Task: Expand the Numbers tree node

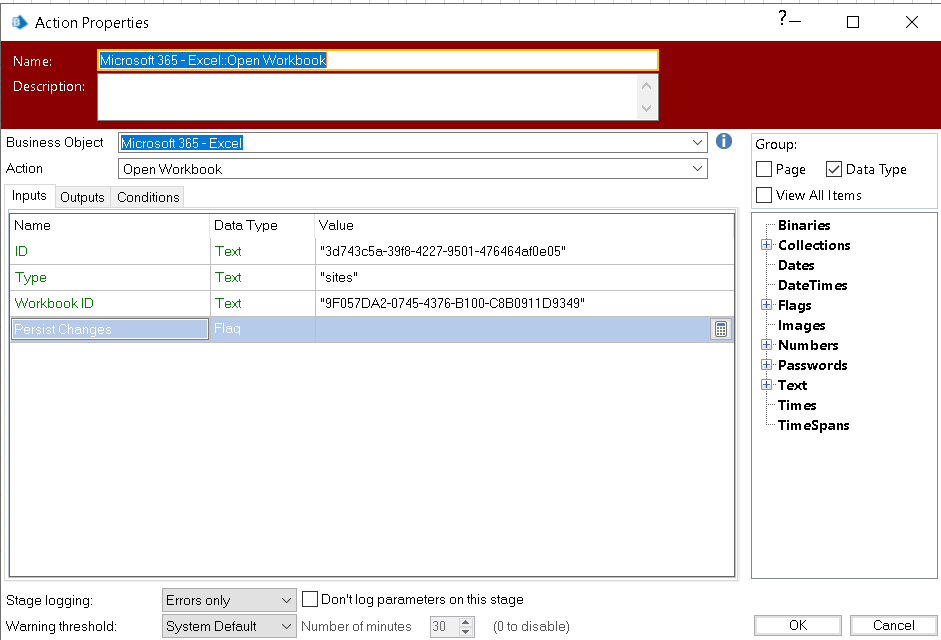Action: coord(766,345)
